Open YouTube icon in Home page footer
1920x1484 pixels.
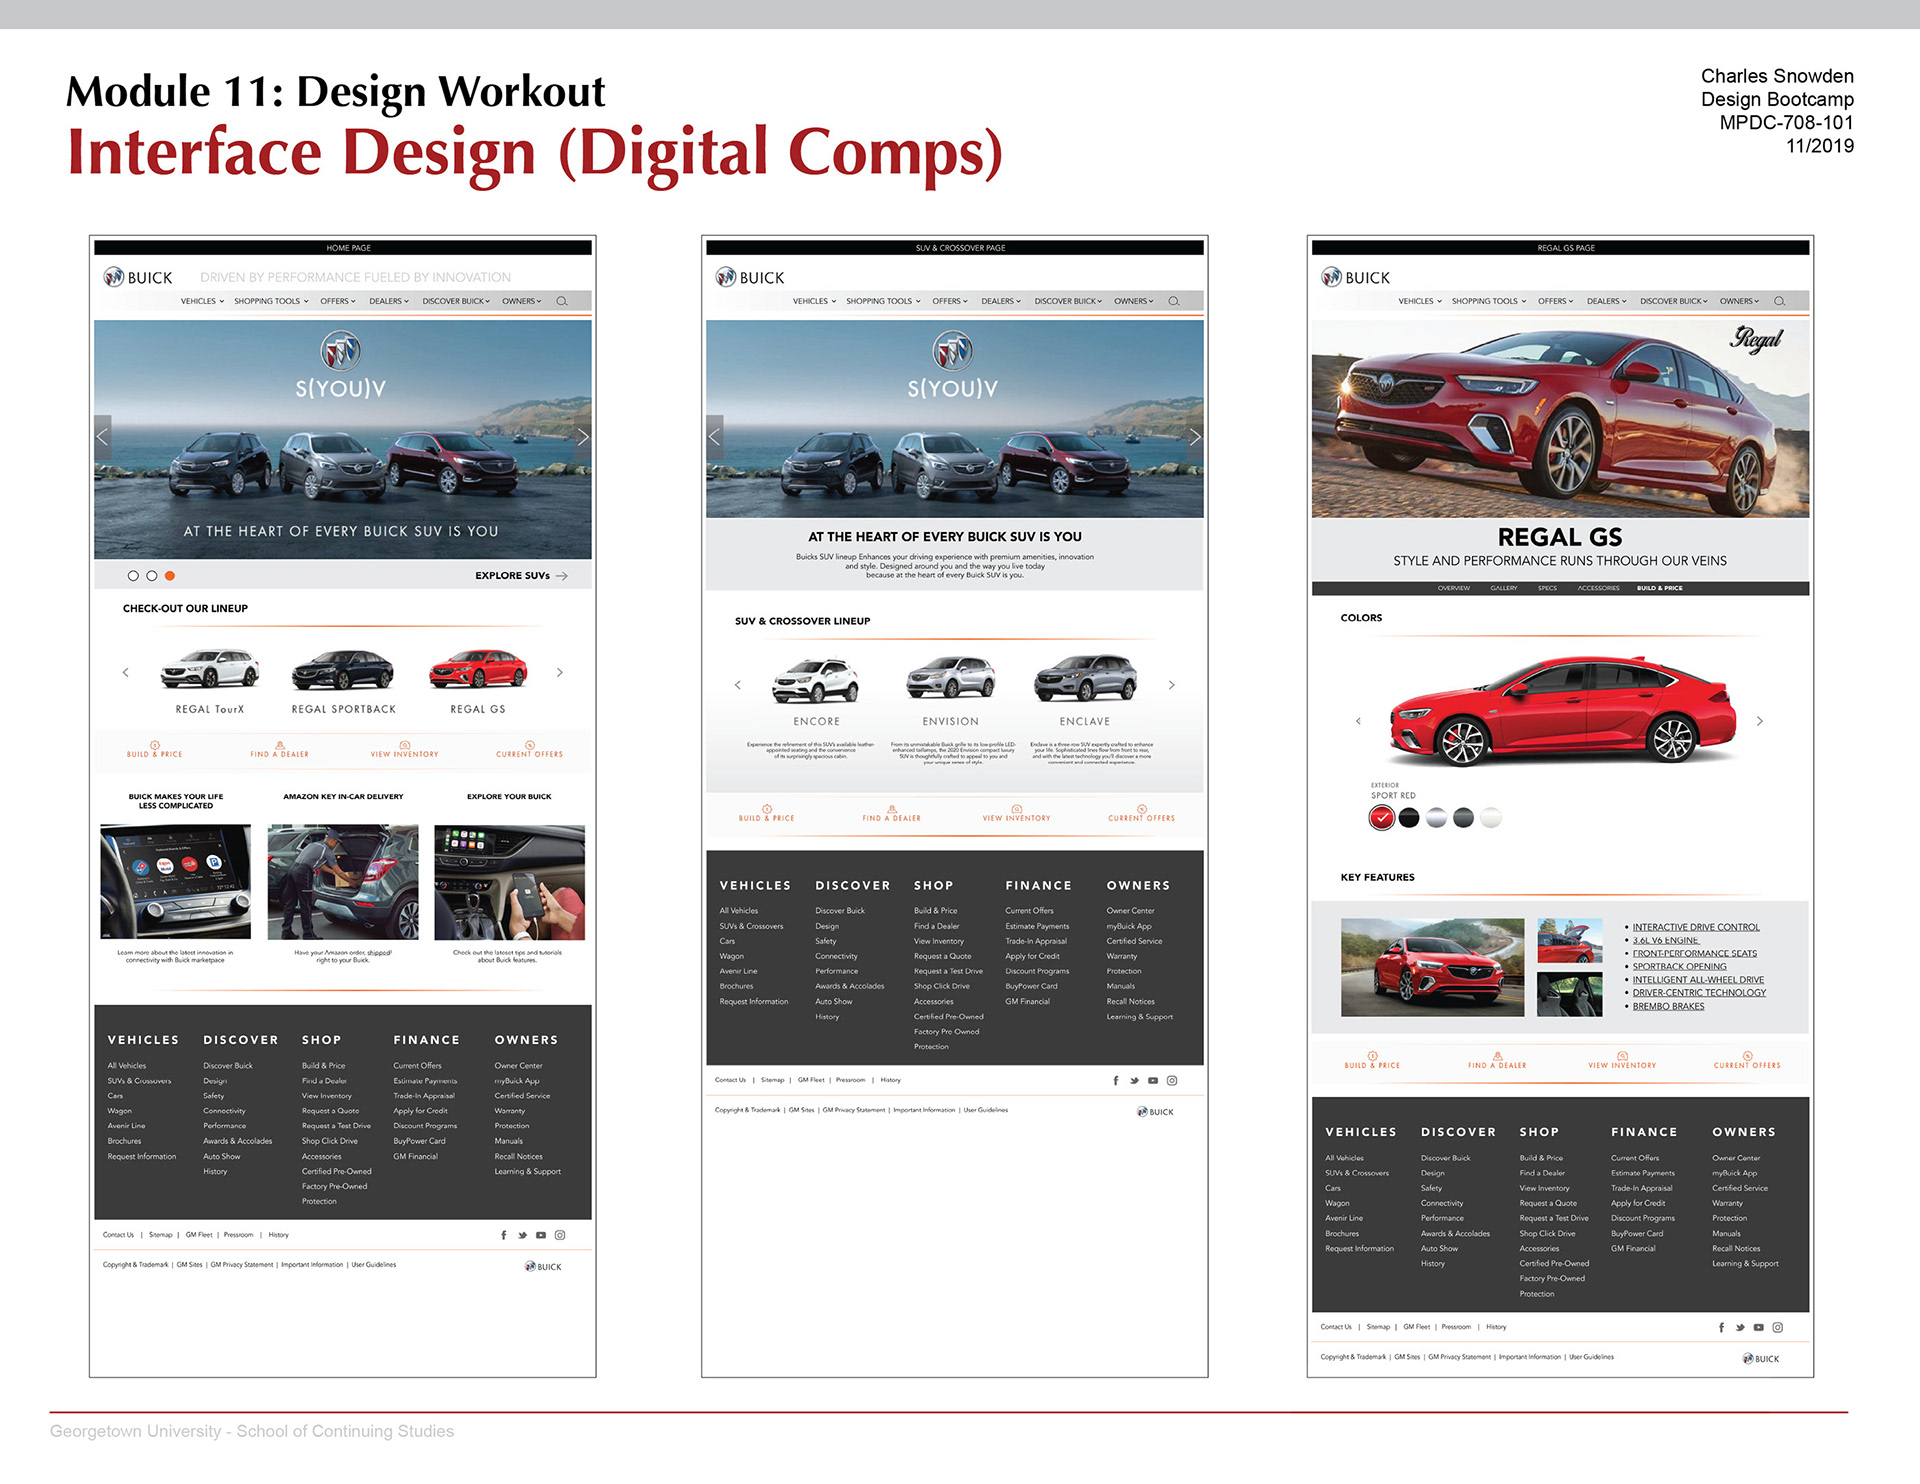(x=541, y=1235)
